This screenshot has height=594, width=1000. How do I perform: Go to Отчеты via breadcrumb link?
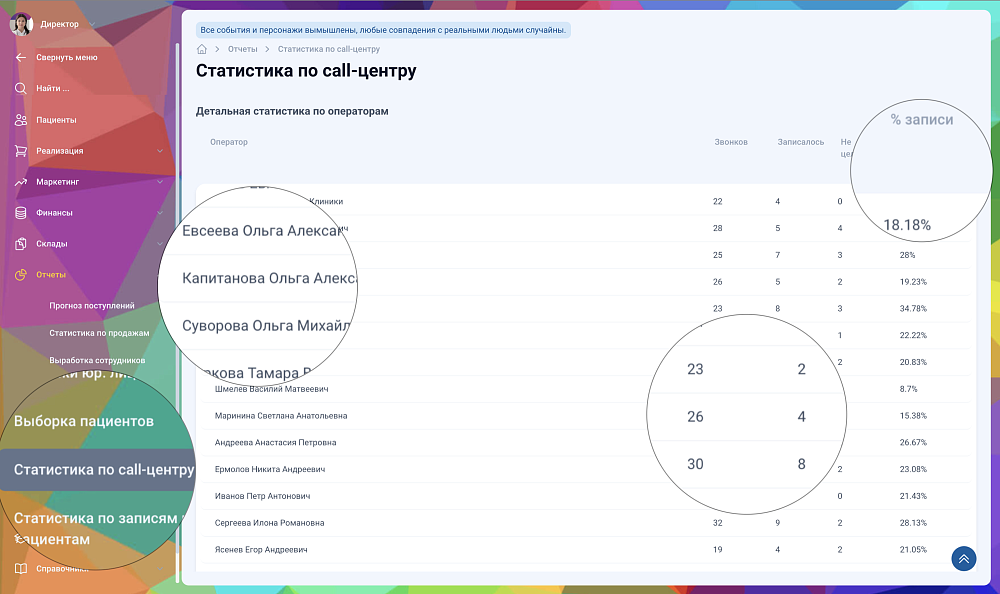(x=242, y=49)
